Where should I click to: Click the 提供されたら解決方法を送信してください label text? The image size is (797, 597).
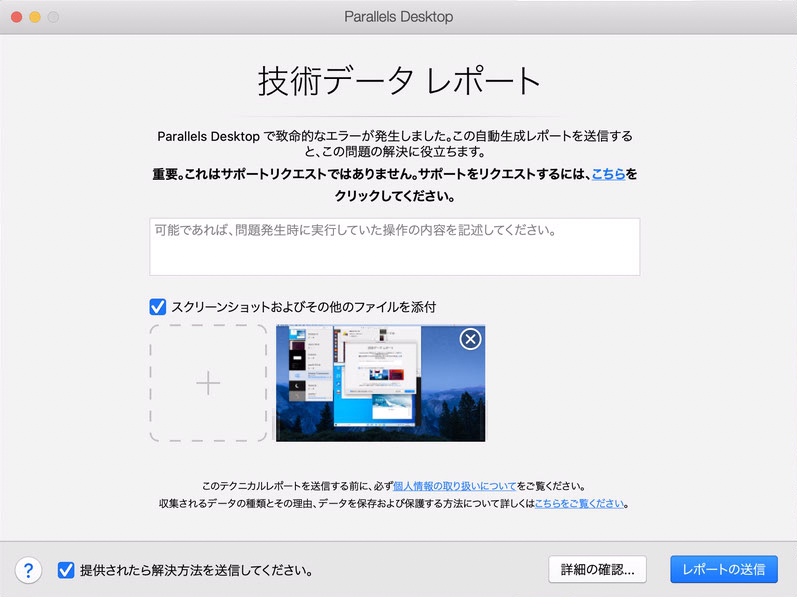click(x=197, y=571)
